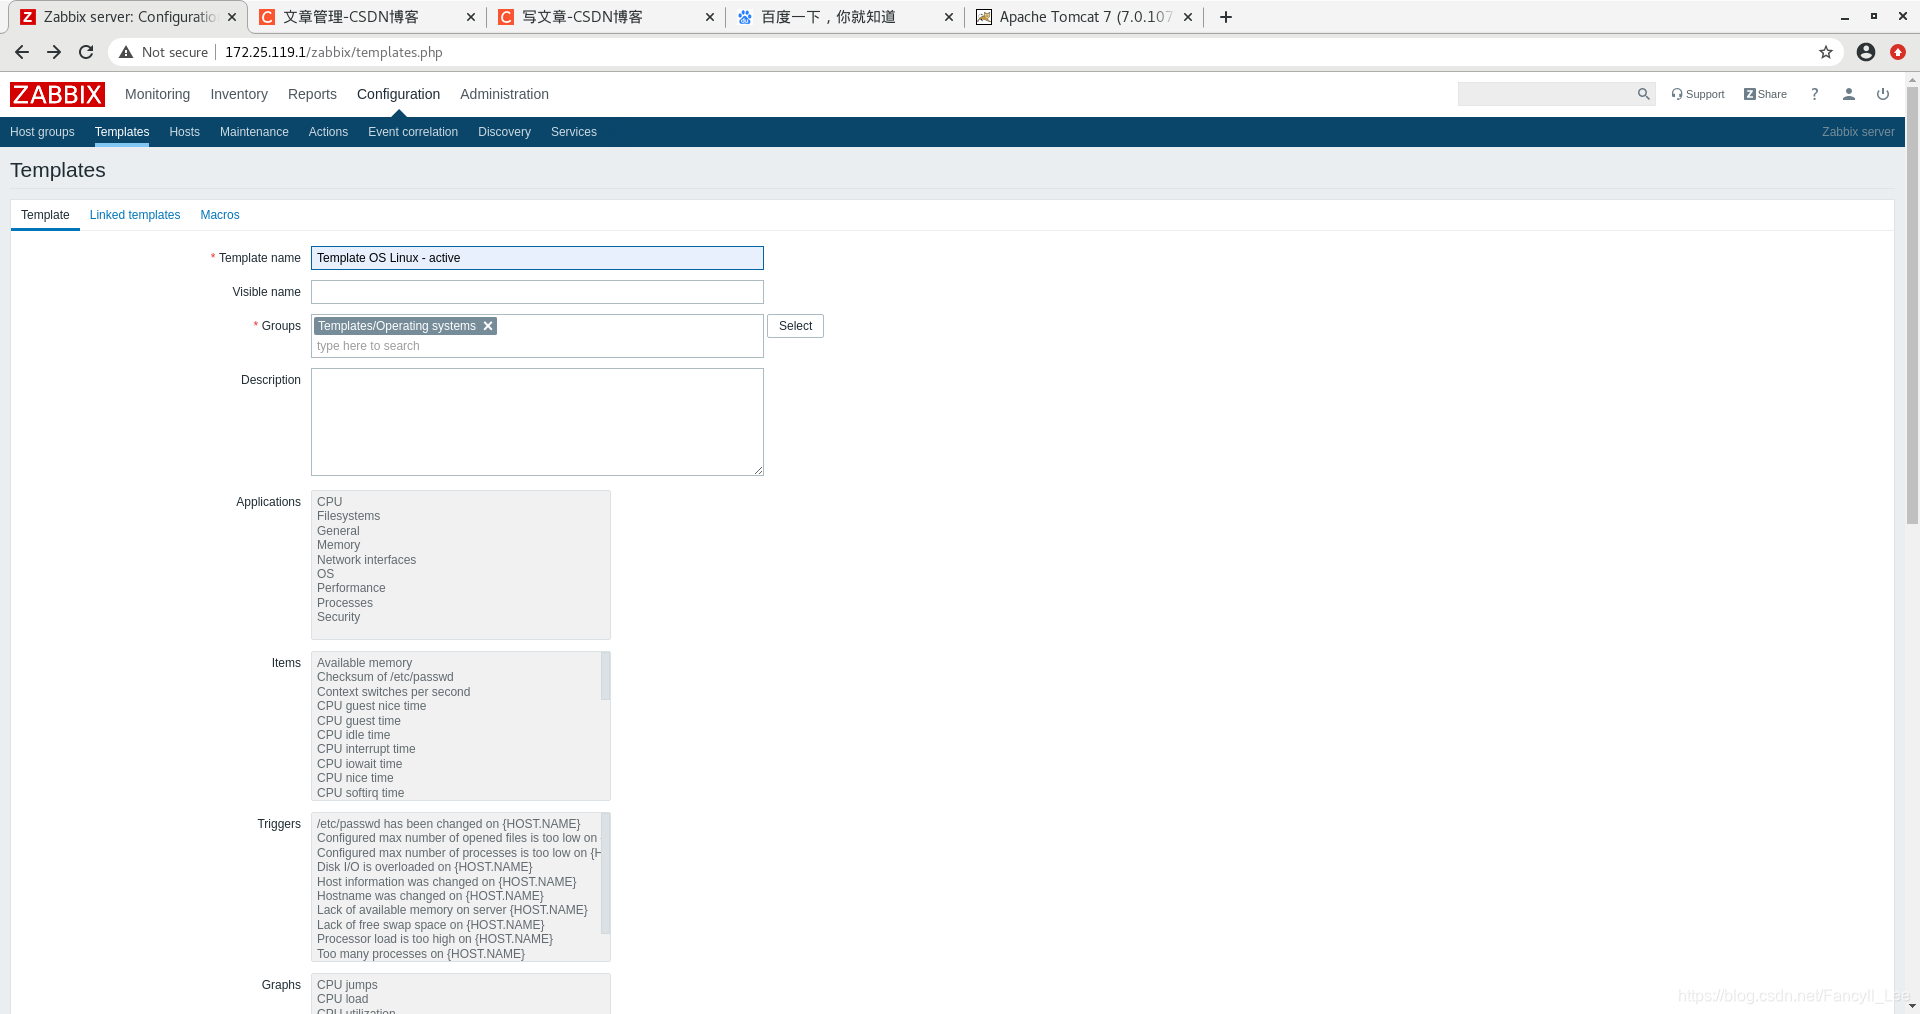Click 'Security' in Applications list

[338, 617]
